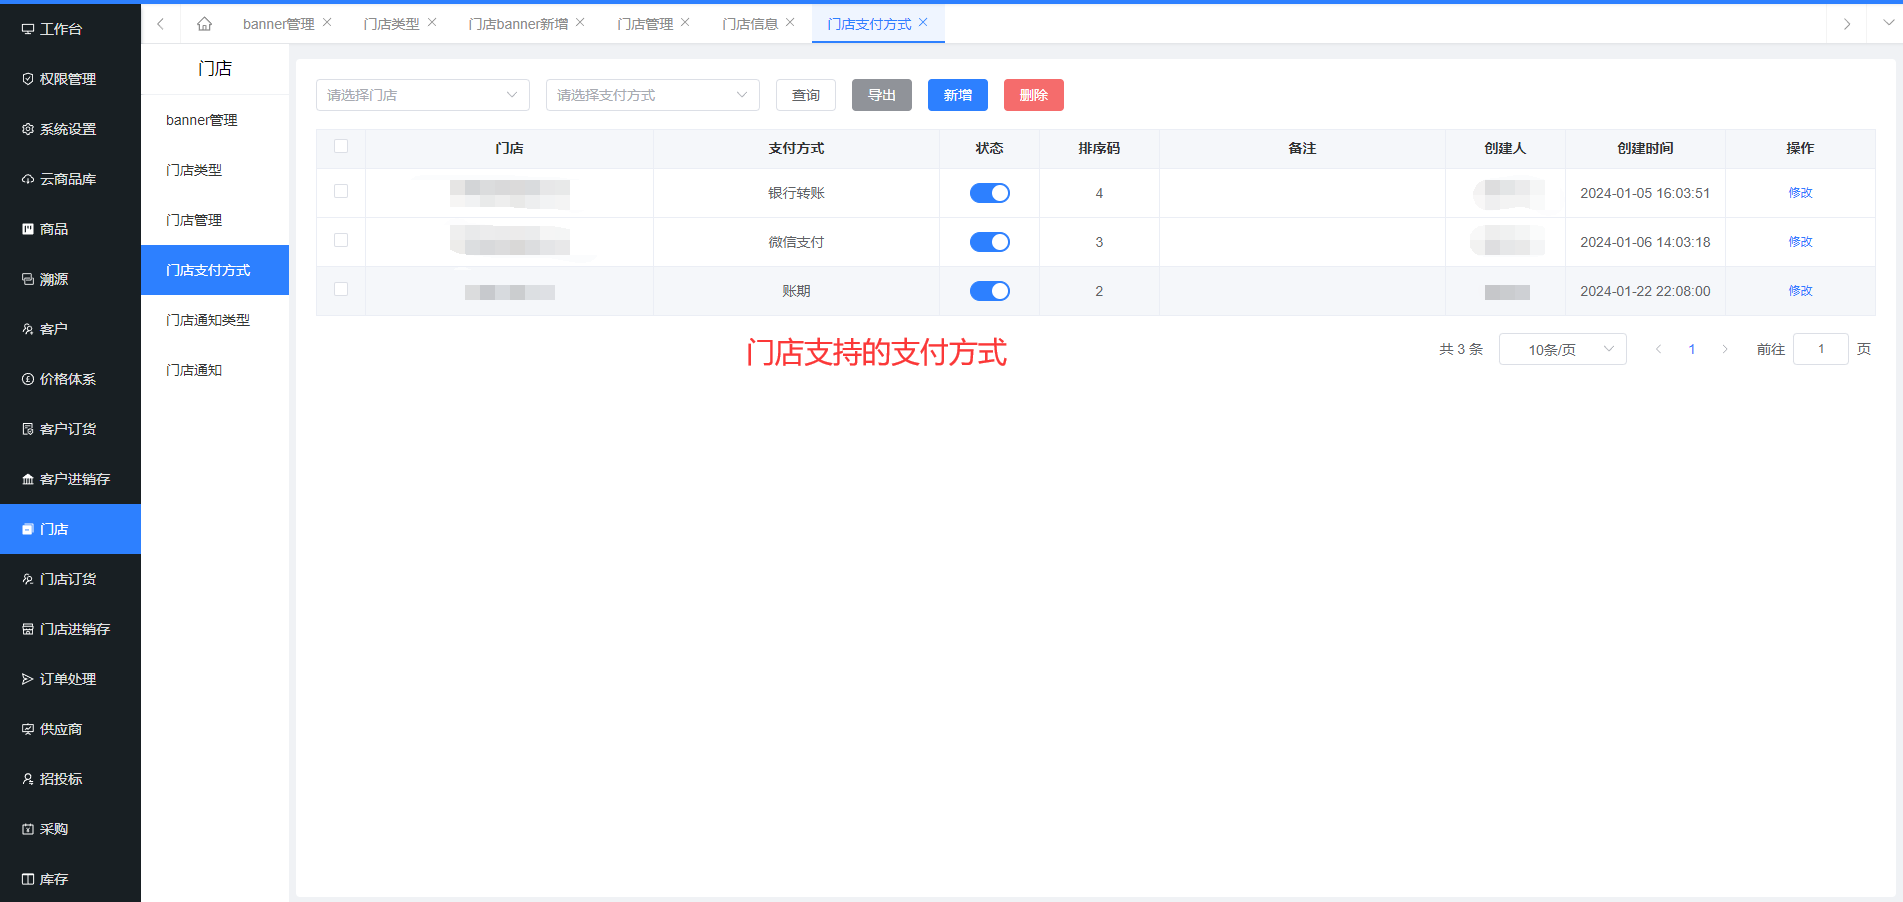This screenshot has height=902, width=1903.
Task: Open banner管理 in the submenu
Action: (x=215, y=120)
